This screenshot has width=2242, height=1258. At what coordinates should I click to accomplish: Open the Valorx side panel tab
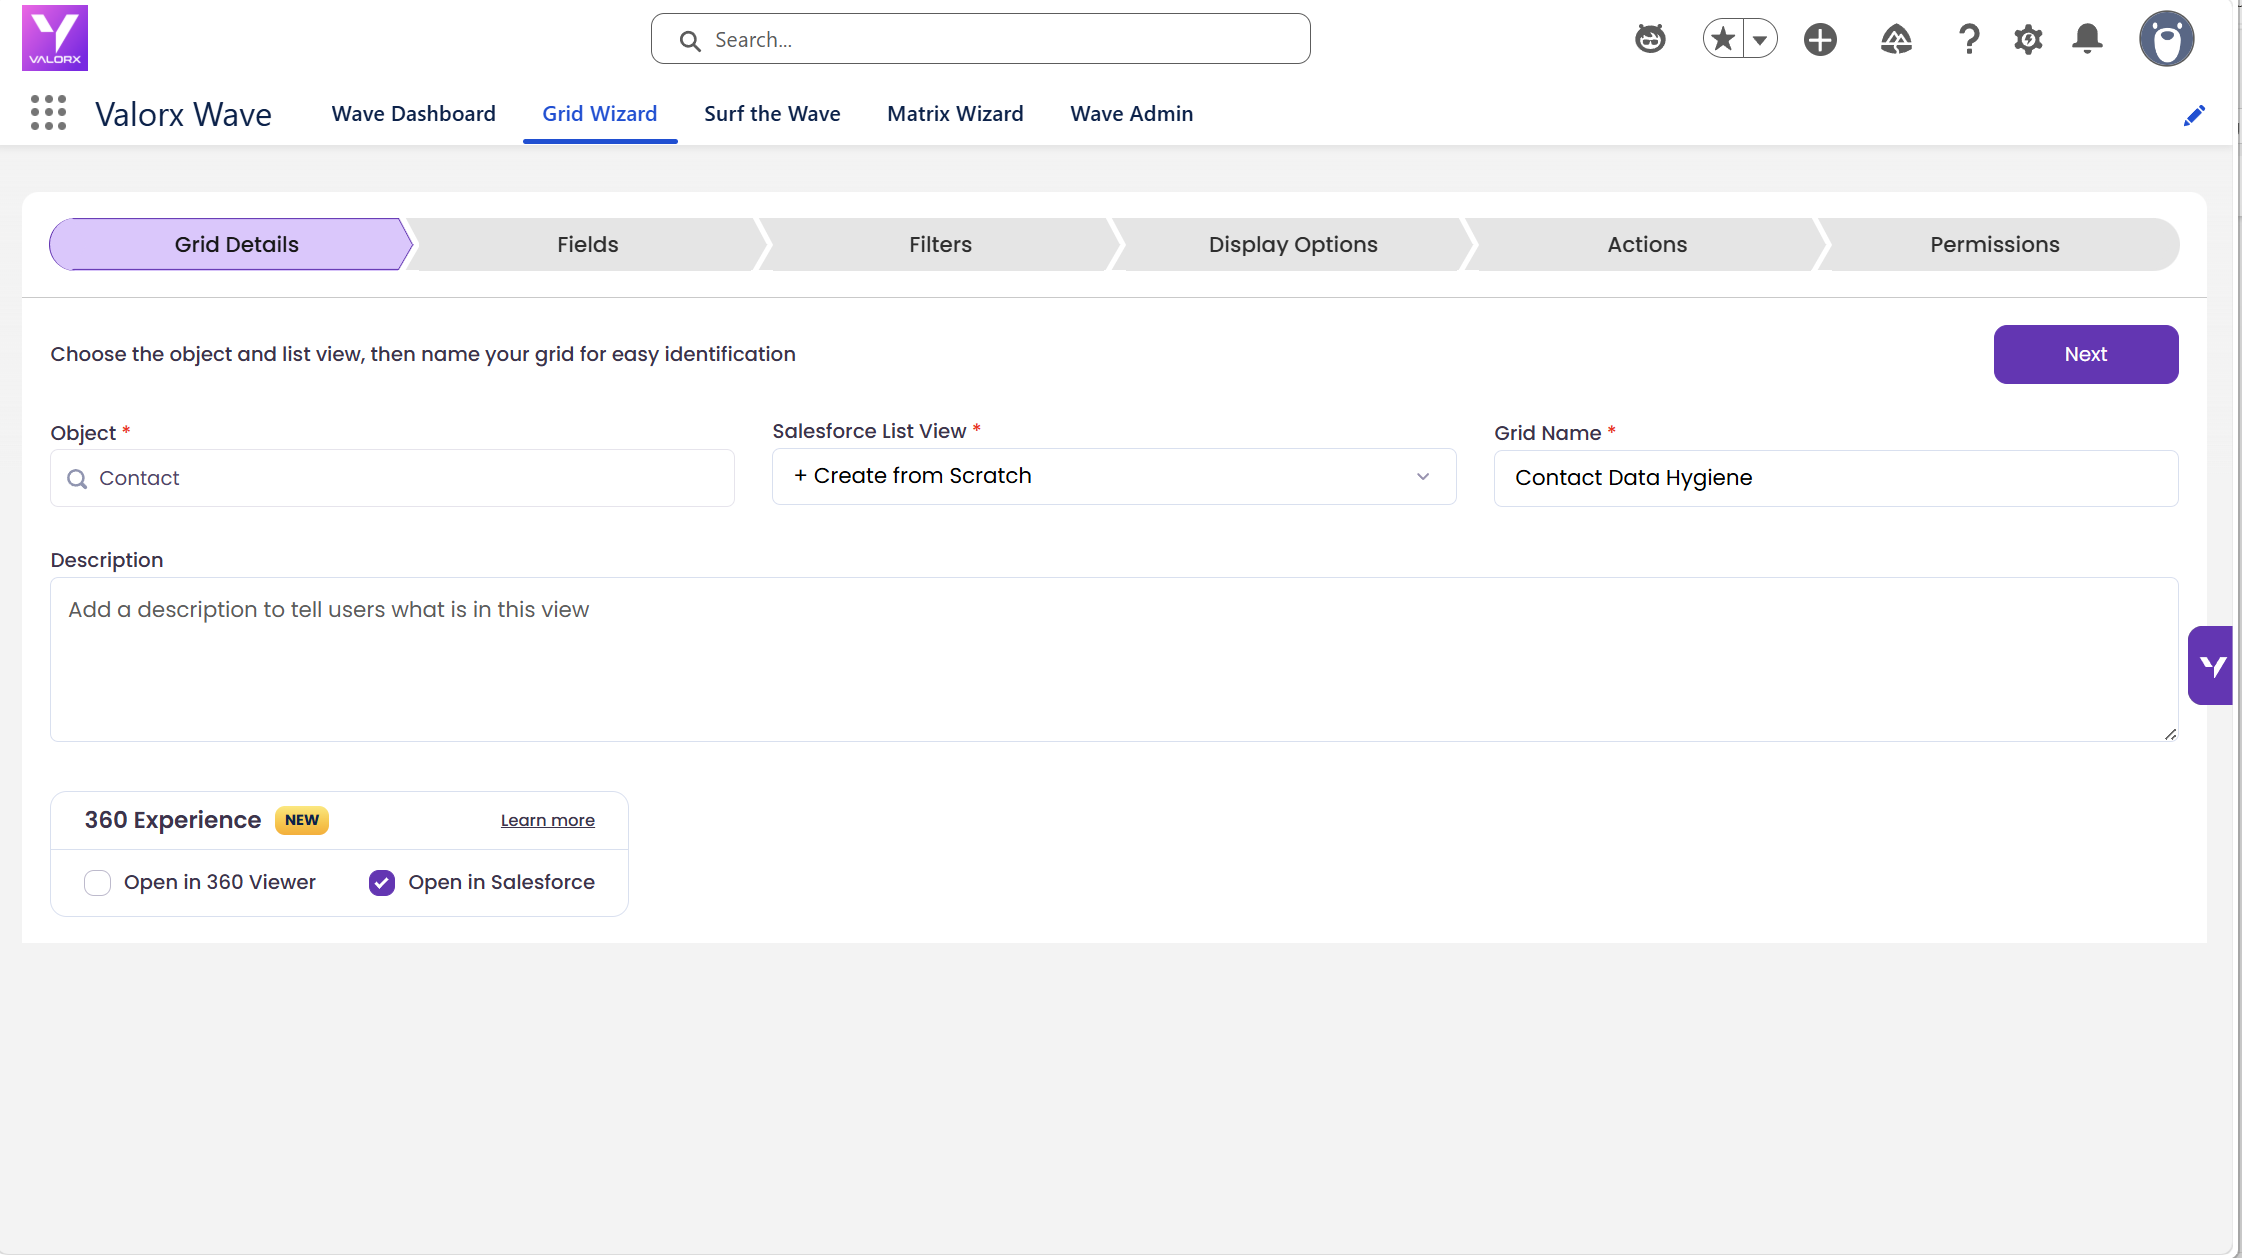(x=2210, y=665)
